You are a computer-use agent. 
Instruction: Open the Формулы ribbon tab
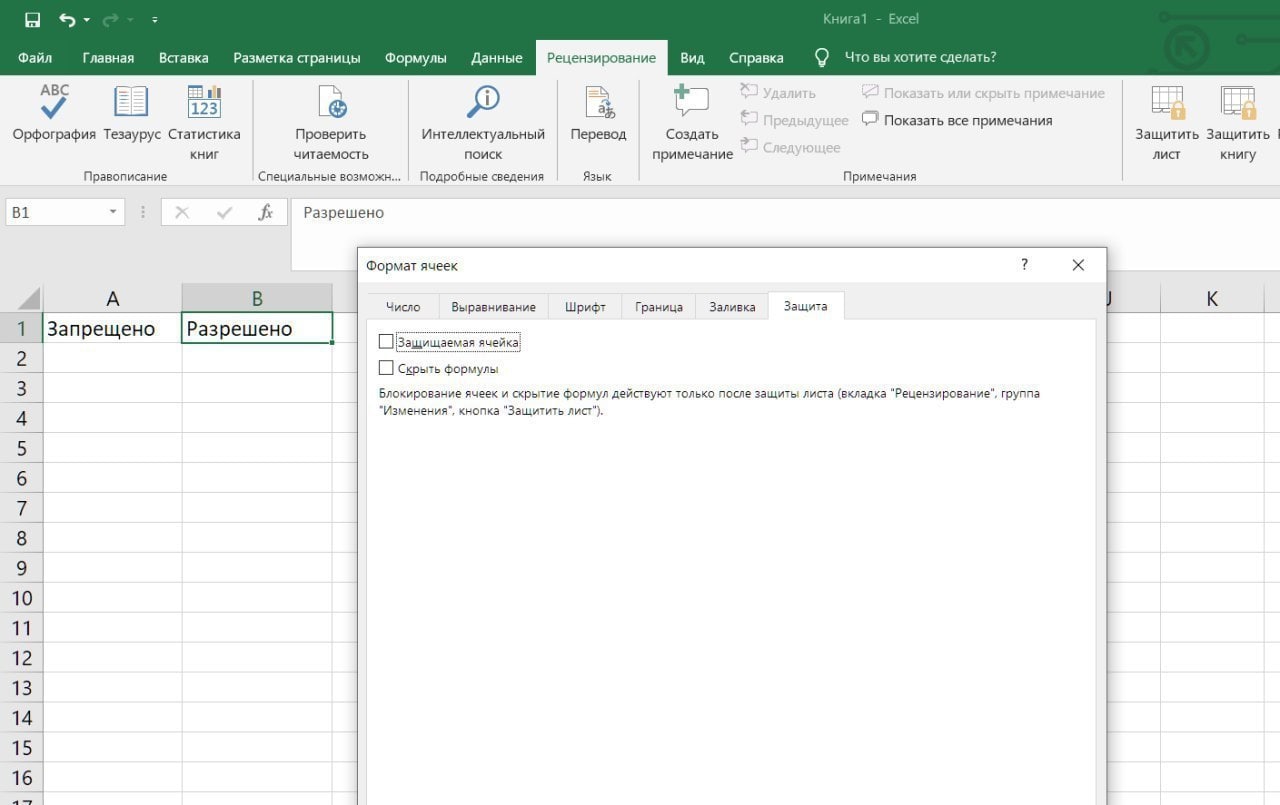tap(415, 58)
